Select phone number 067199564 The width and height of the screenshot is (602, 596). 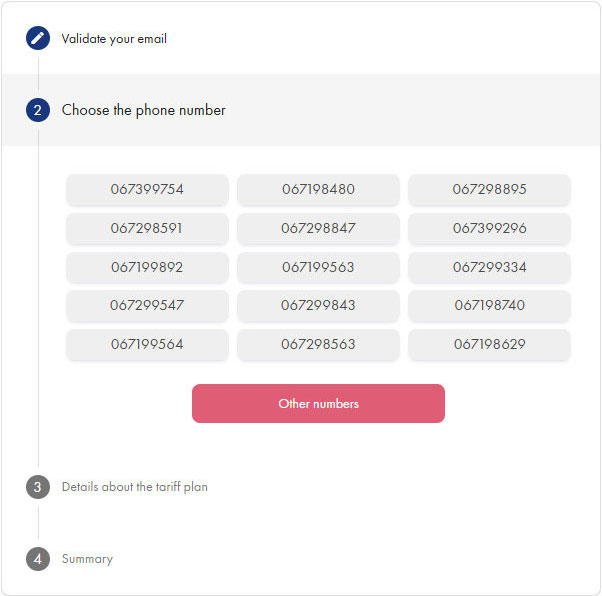[147, 344]
